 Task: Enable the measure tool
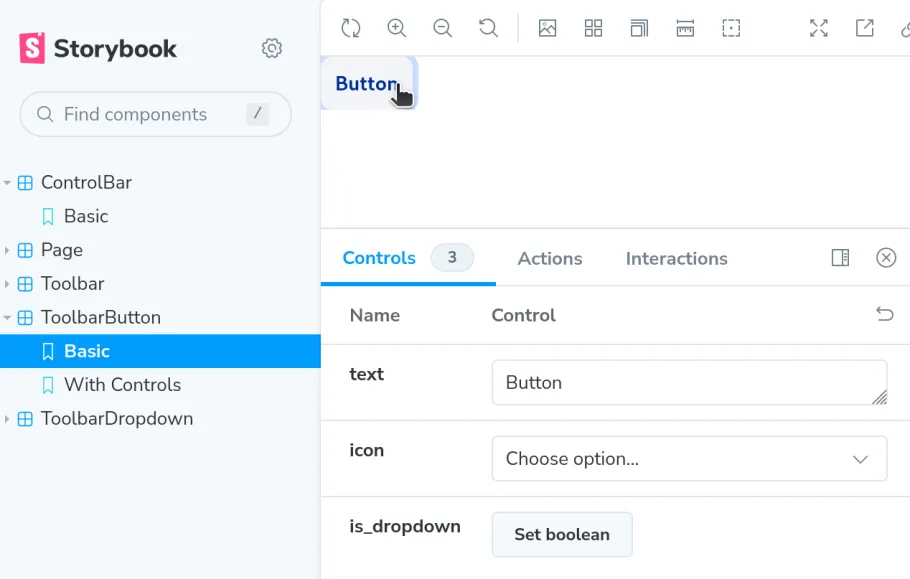click(x=685, y=28)
